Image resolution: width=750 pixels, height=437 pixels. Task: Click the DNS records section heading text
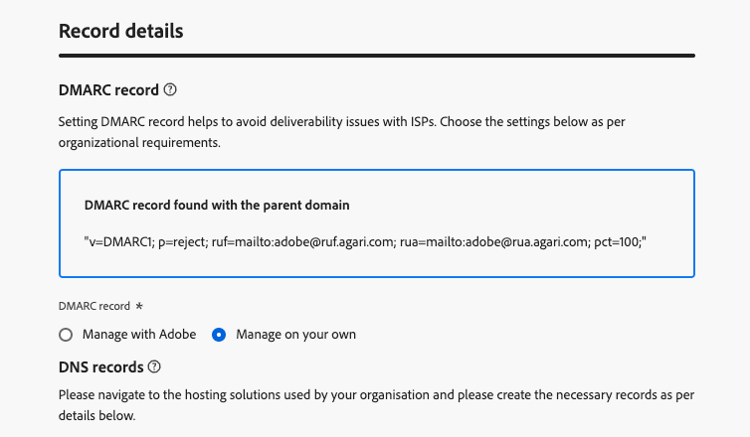click(x=100, y=367)
